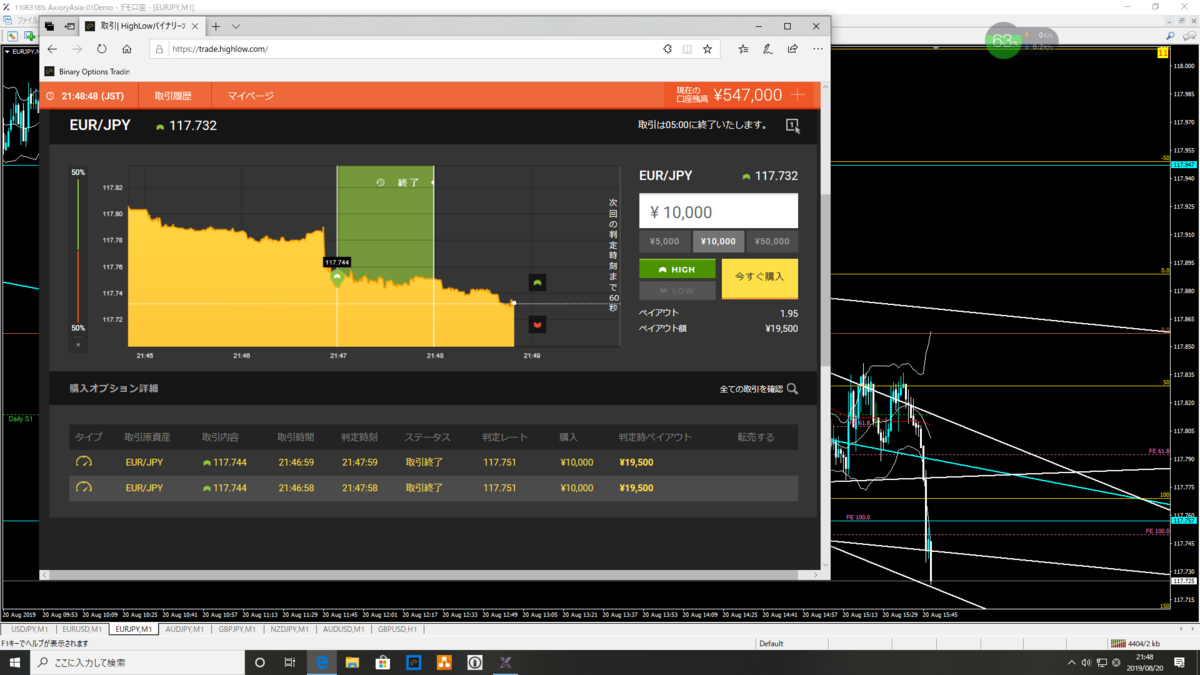Click the browser refresh icon
The height and width of the screenshot is (675, 1200).
point(102,49)
